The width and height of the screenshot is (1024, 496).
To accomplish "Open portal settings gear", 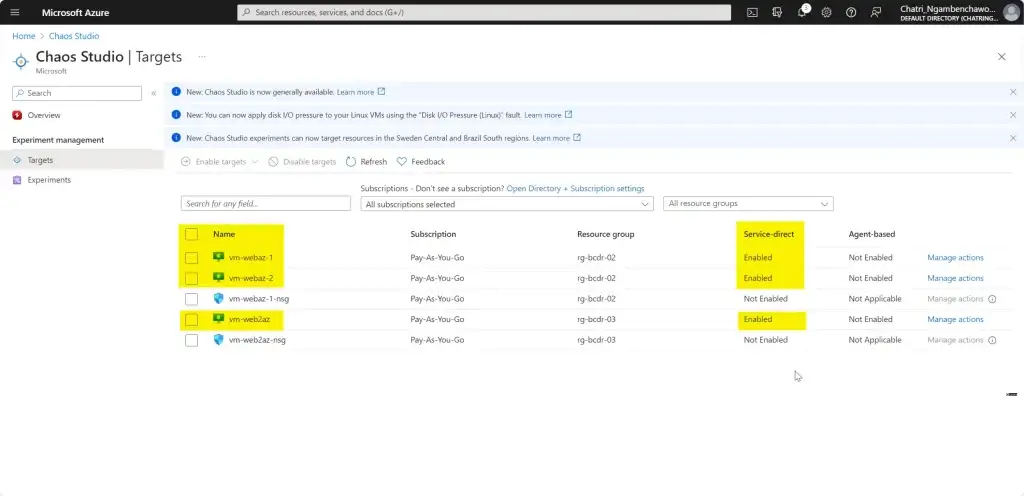I will [x=826, y=12].
